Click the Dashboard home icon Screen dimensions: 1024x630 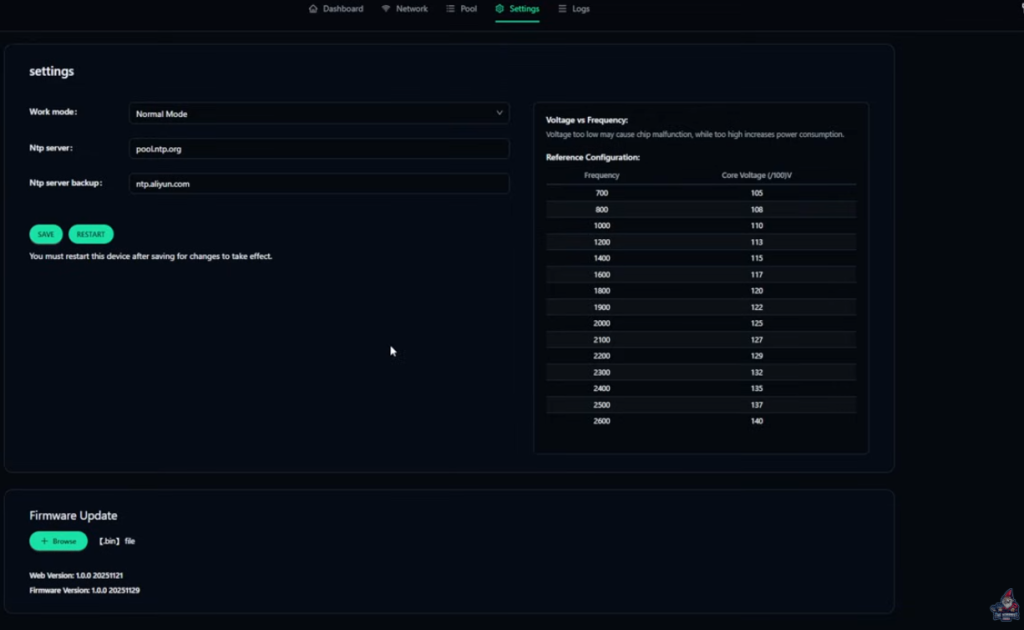point(313,9)
